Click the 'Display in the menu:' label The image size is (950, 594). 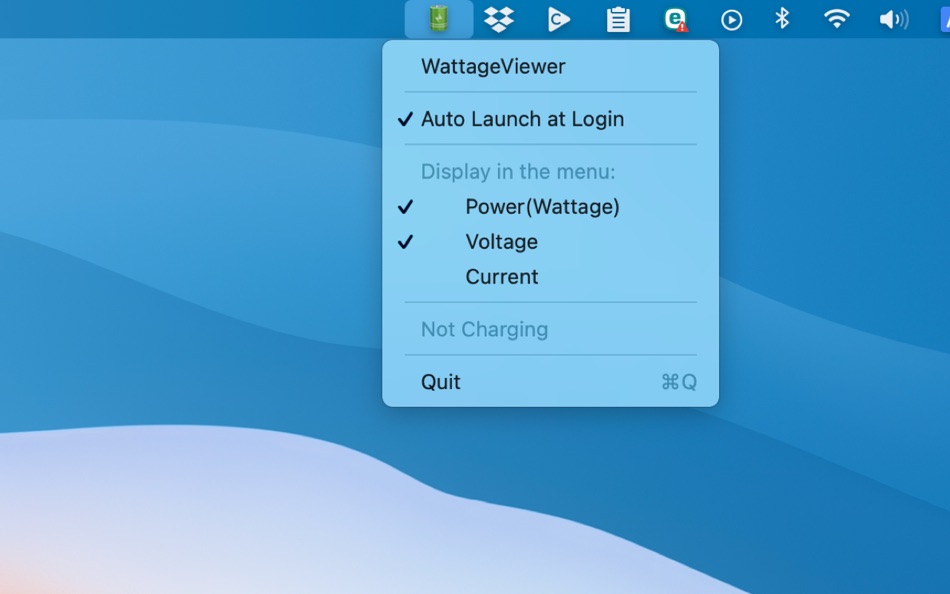pos(517,172)
